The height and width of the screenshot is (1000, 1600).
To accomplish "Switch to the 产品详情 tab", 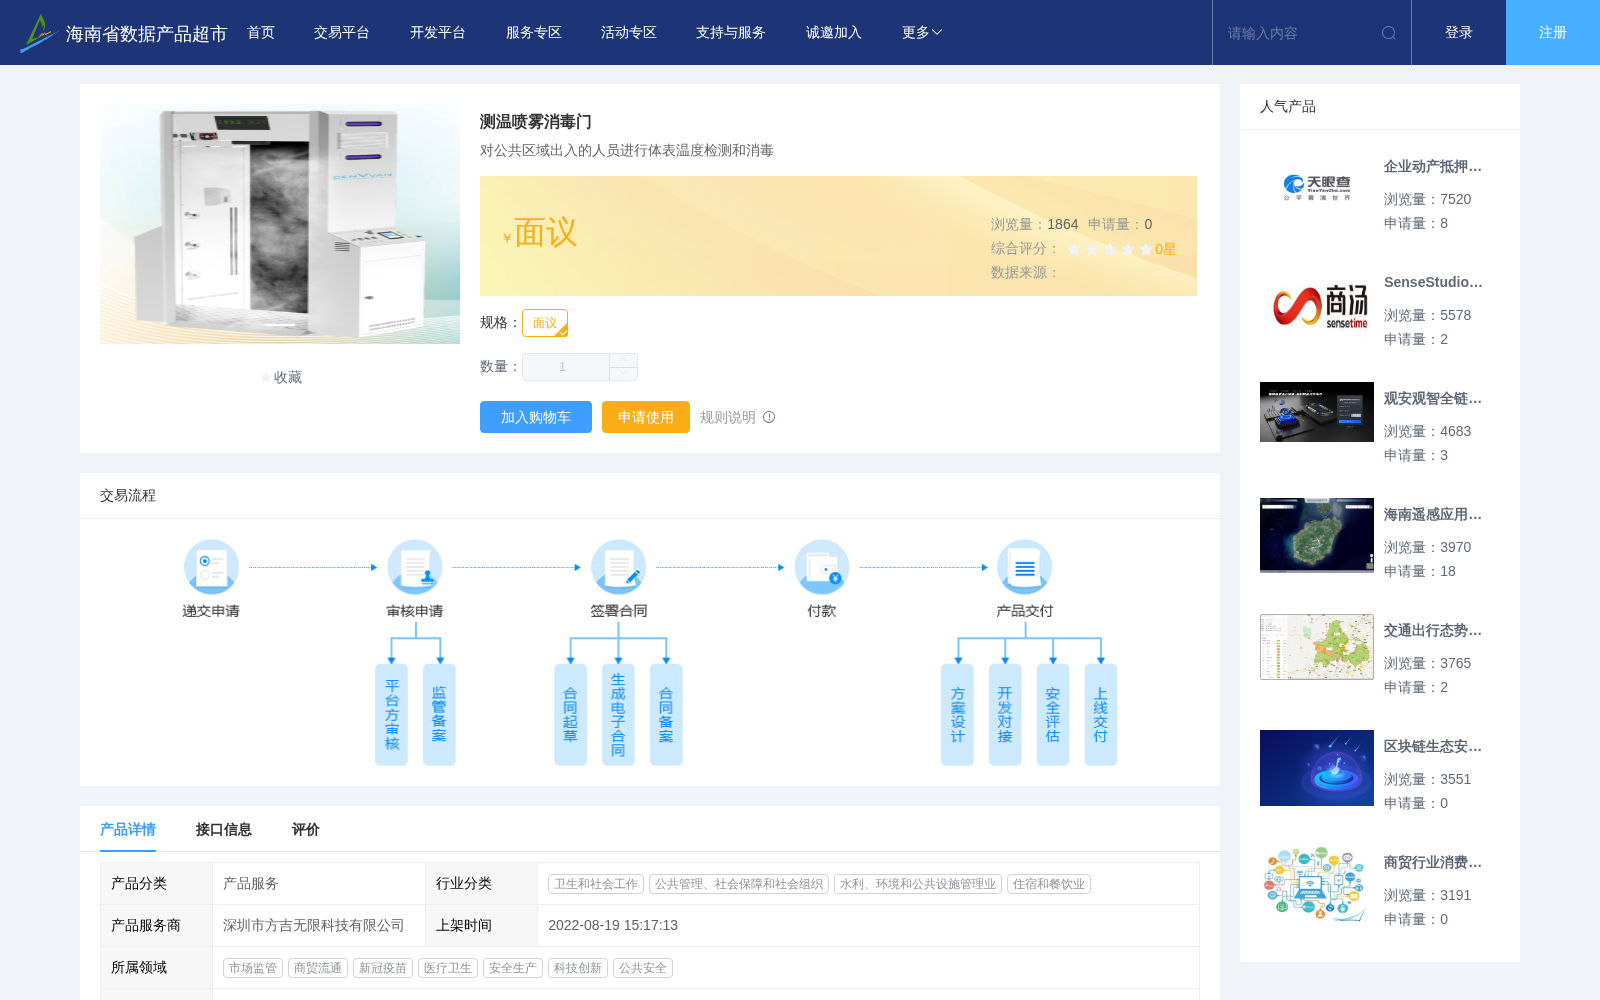I will tap(128, 829).
